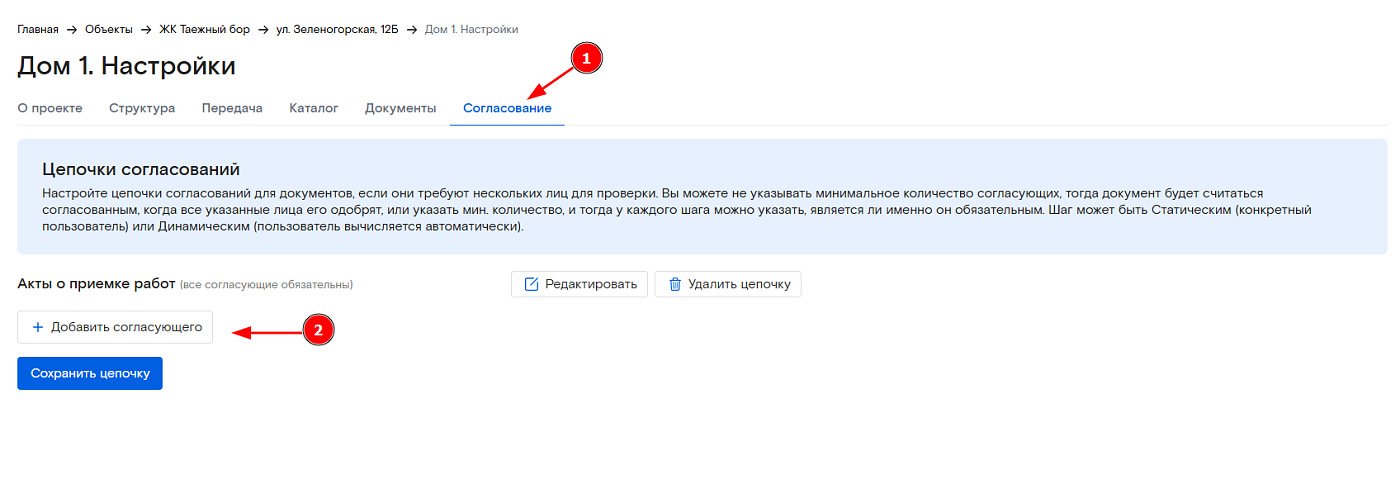Open the Документы tab
This screenshot has width=1400, height=489.
pyautogui.click(x=400, y=108)
